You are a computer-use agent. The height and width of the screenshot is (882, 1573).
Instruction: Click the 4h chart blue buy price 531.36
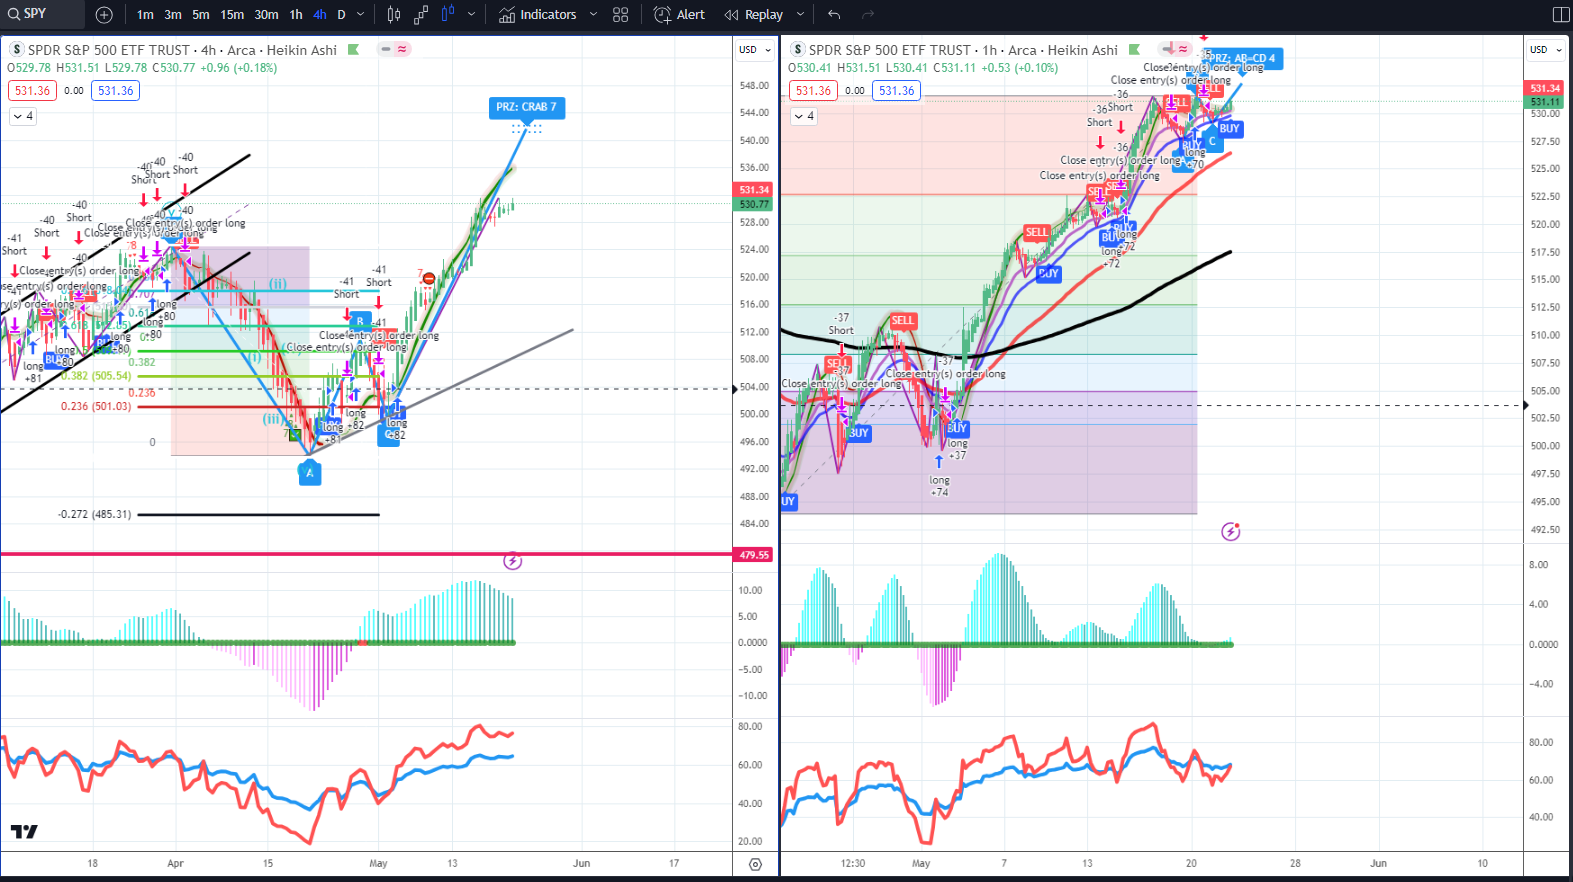pos(116,91)
